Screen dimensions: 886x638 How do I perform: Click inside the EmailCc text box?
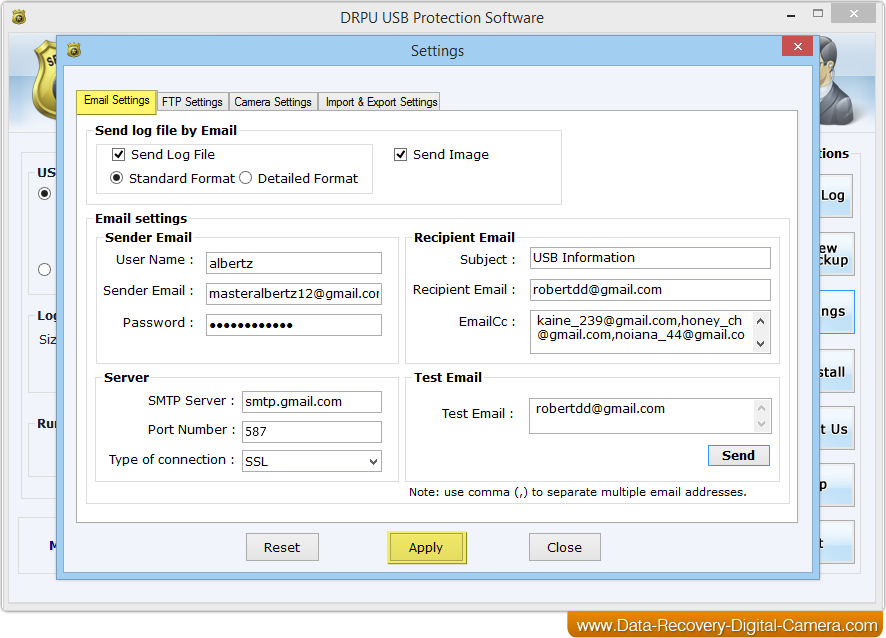[641, 331]
